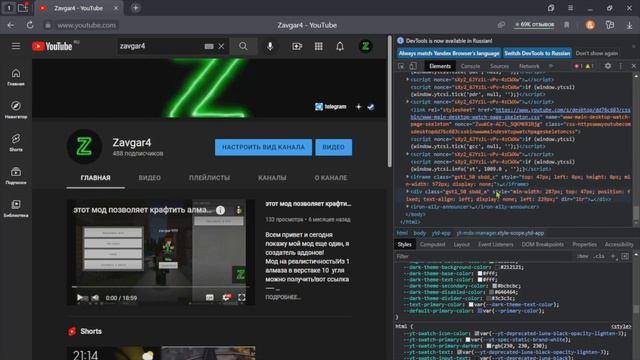
Task: Switch to the О КАНАЛЕ channel tab
Action: (331, 178)
